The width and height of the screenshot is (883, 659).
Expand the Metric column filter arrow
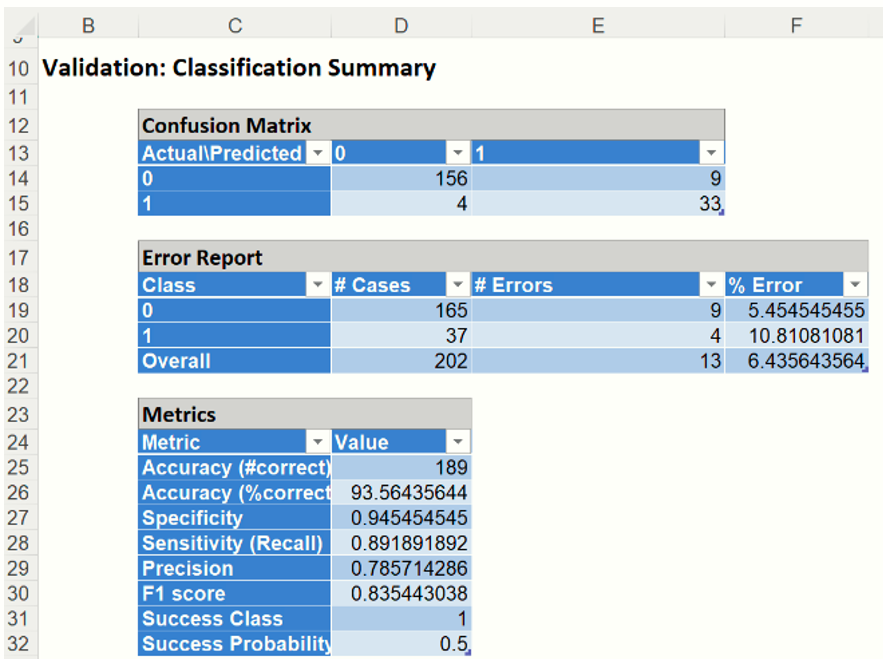(x=317, y=442)
